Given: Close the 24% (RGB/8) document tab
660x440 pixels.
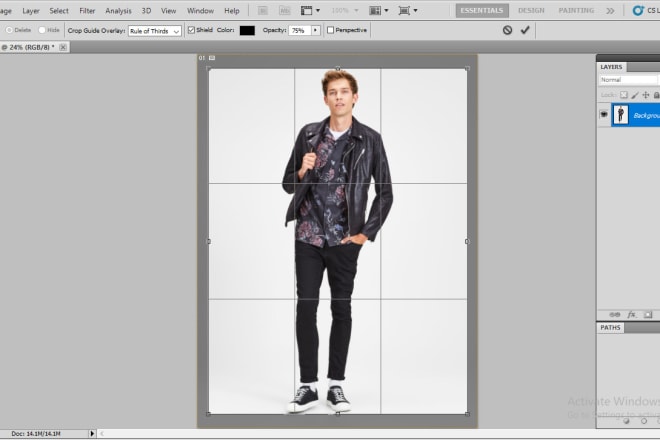Looking at the screenshot, I should click(x=63, y=47).
